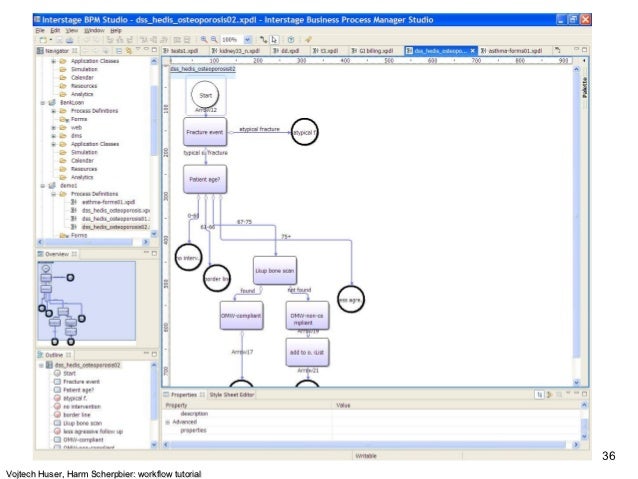
Task: Select the pointer selection tool
Action: click(x=274, y=39)
